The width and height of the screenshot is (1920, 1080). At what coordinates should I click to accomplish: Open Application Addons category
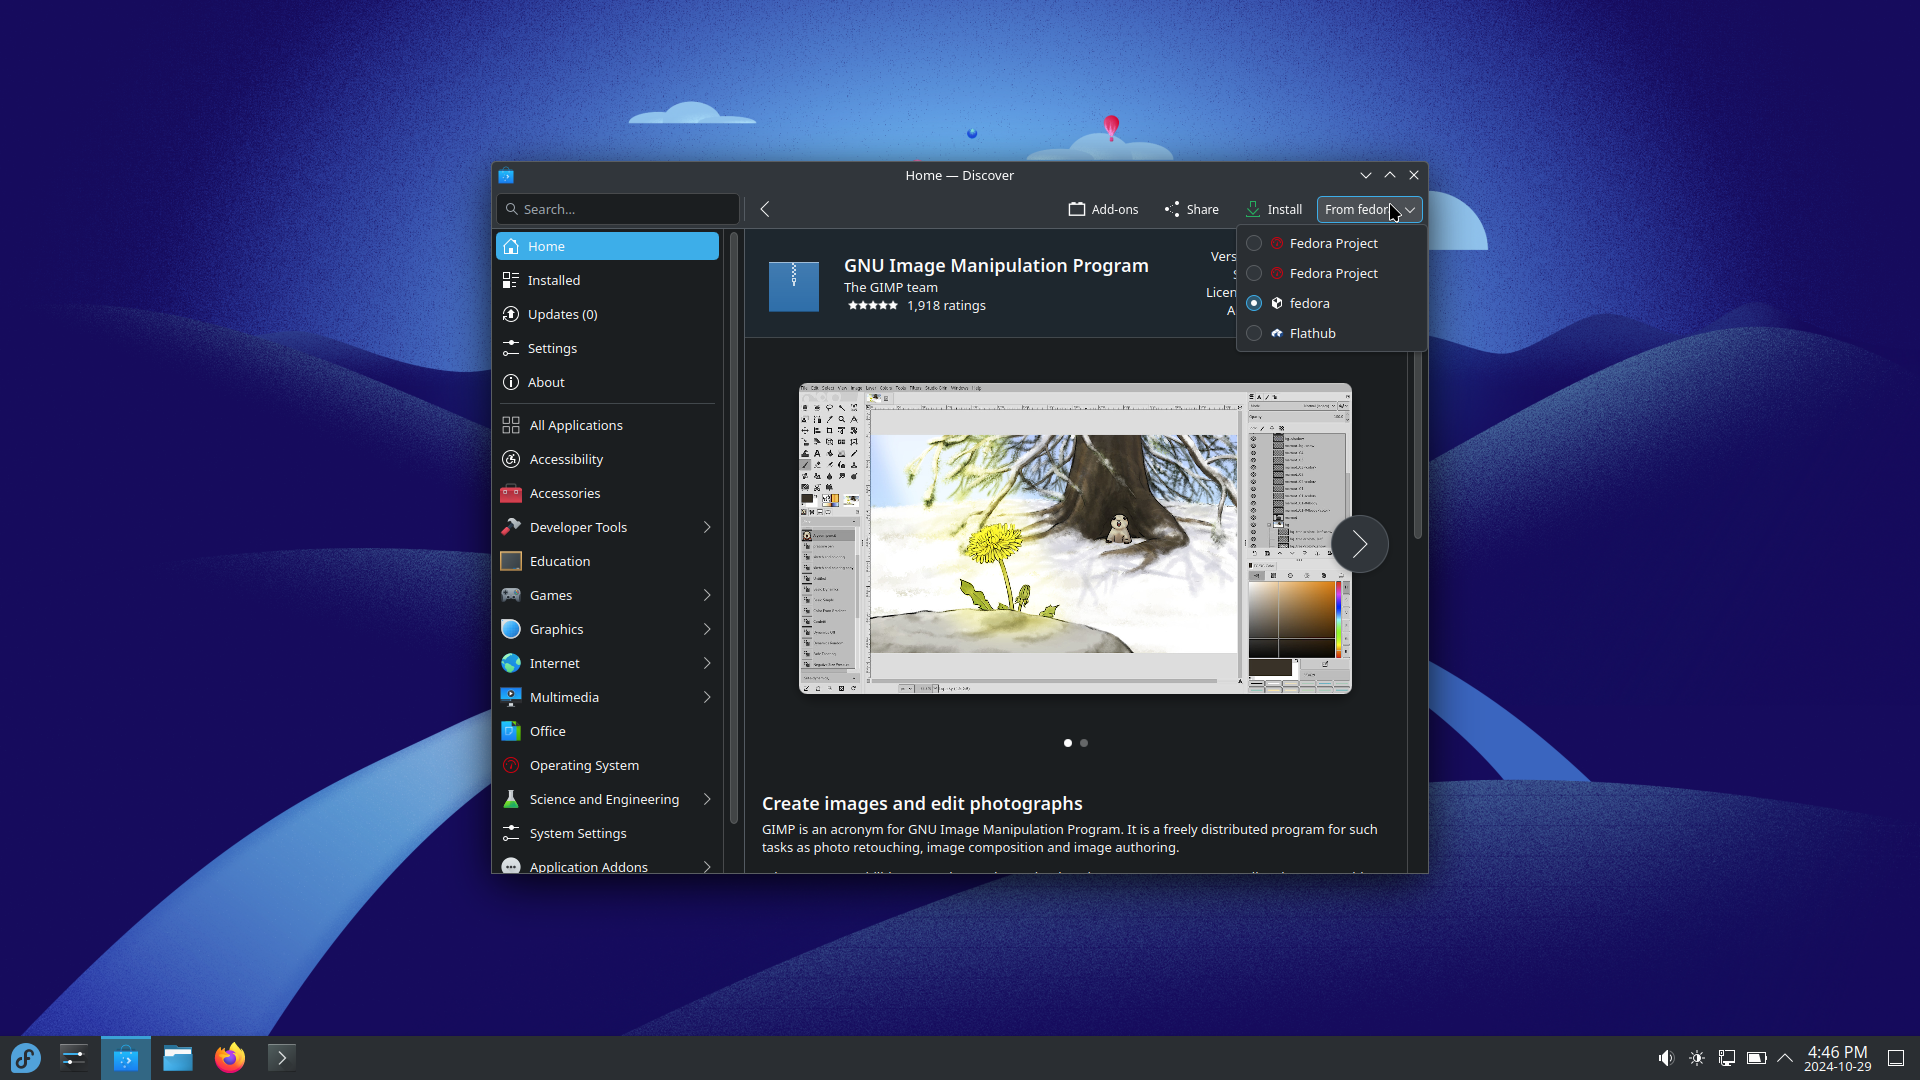(607, 866)
